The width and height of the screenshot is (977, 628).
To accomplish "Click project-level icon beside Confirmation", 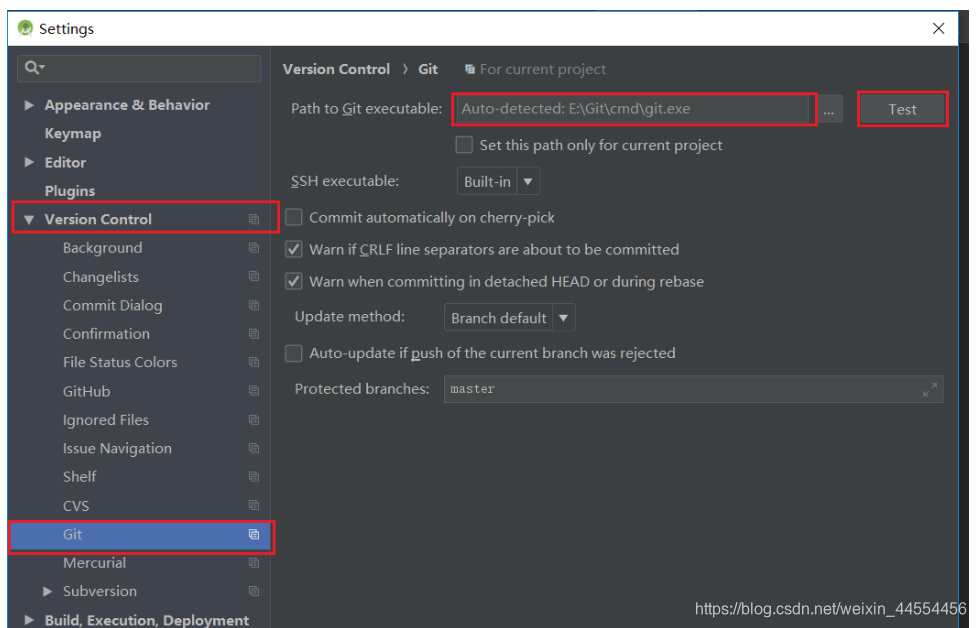I will (254, 334).
